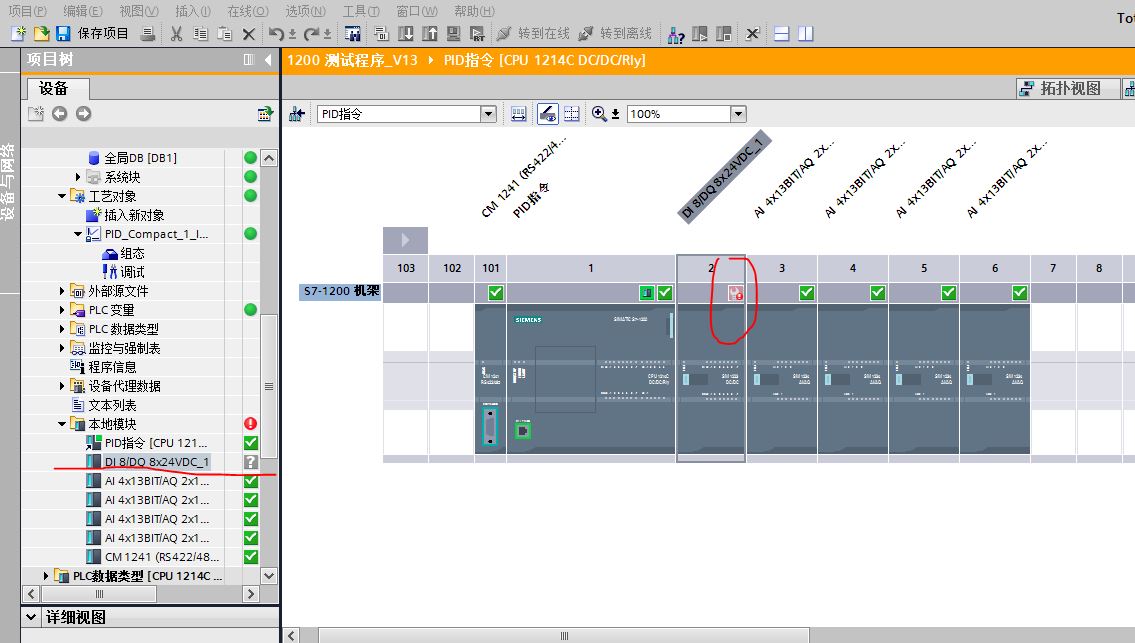Click the green check beside PID指令 CPU row
Image resolution: width=1135 pixels, height=643 pixels.
[250, 442]
